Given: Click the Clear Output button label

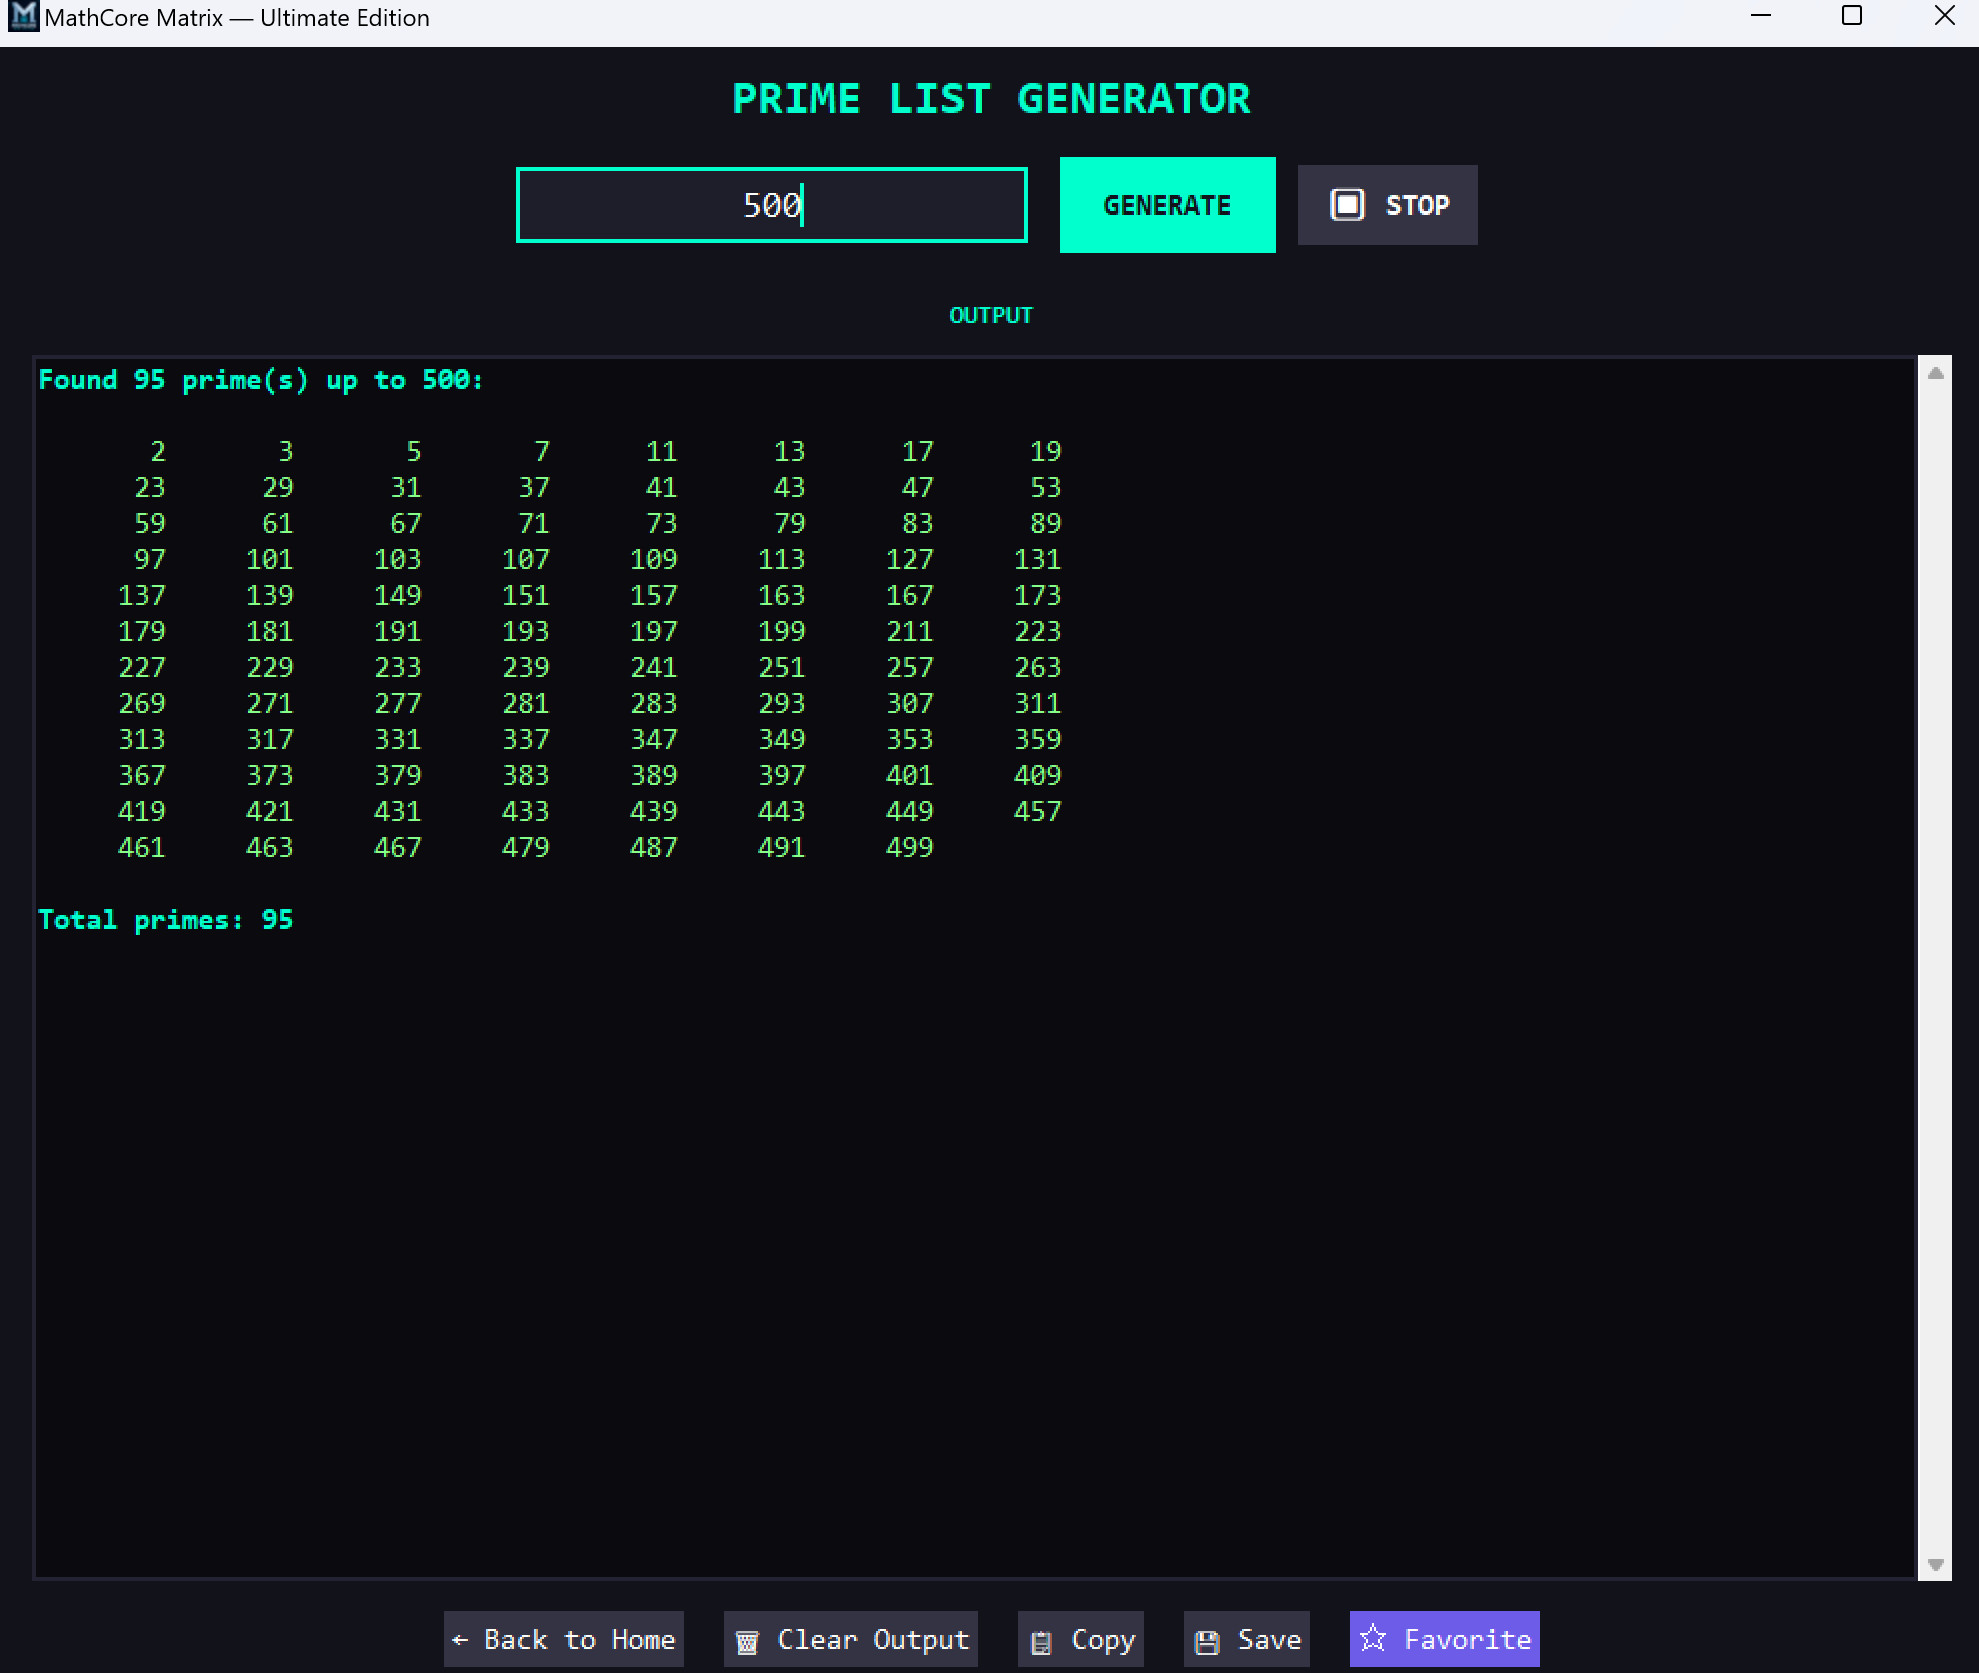Looking at the screenshot, I should click(873, 1640).
